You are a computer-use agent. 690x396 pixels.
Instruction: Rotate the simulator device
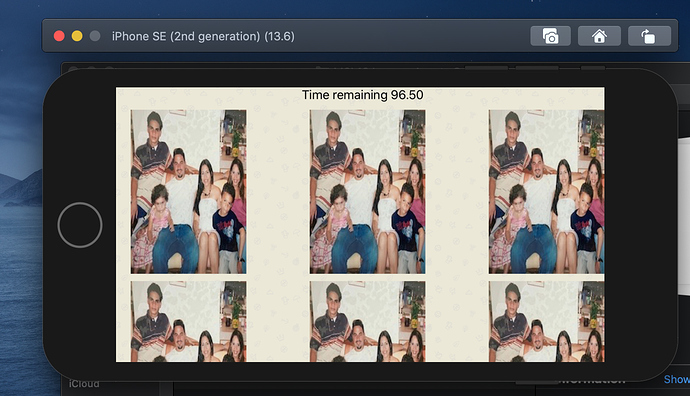(649, 36)
